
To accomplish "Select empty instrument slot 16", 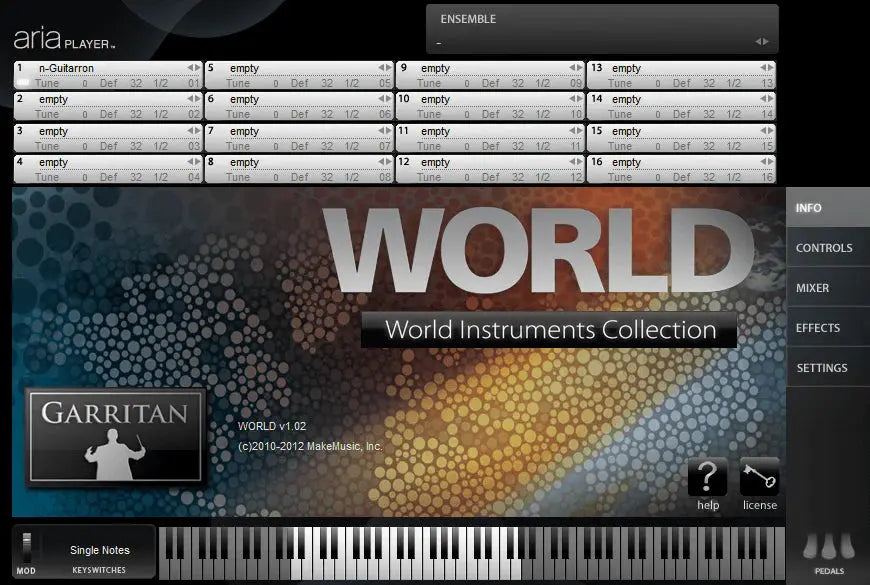I will tap(670, 162).
